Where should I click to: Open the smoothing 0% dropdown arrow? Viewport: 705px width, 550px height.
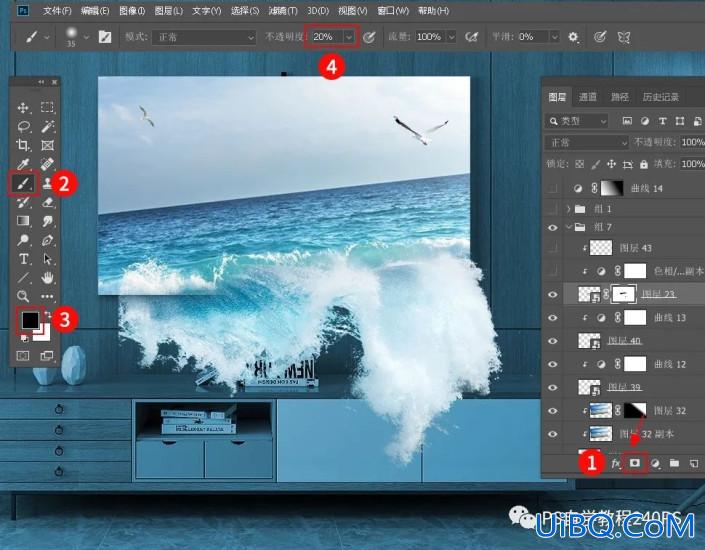[x=555, y=37]
